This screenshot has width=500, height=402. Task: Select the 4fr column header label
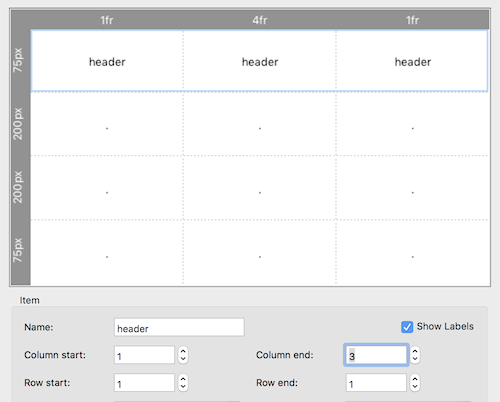click(x=260, y=20)
